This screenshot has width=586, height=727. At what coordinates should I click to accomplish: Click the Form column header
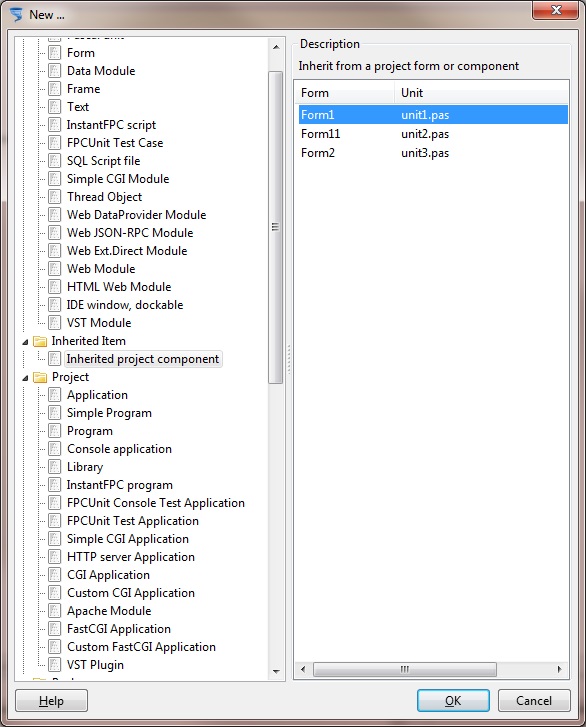coord(344,93)
